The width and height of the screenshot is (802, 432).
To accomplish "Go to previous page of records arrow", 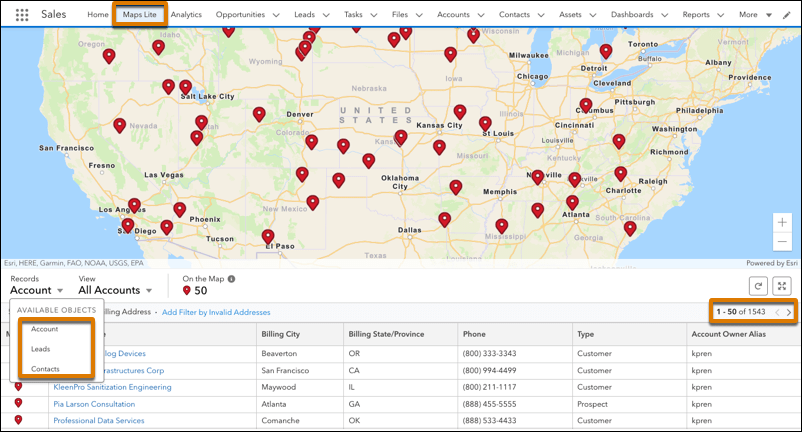I will [777, 312].
